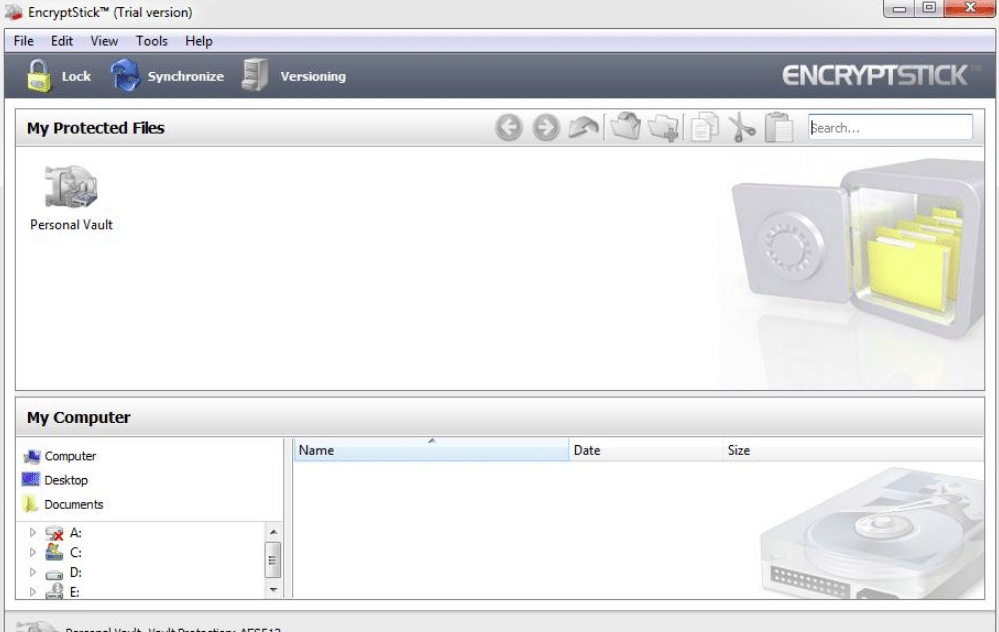Expand the E: drive tree node
999x632 pixels.
point(32,592)
